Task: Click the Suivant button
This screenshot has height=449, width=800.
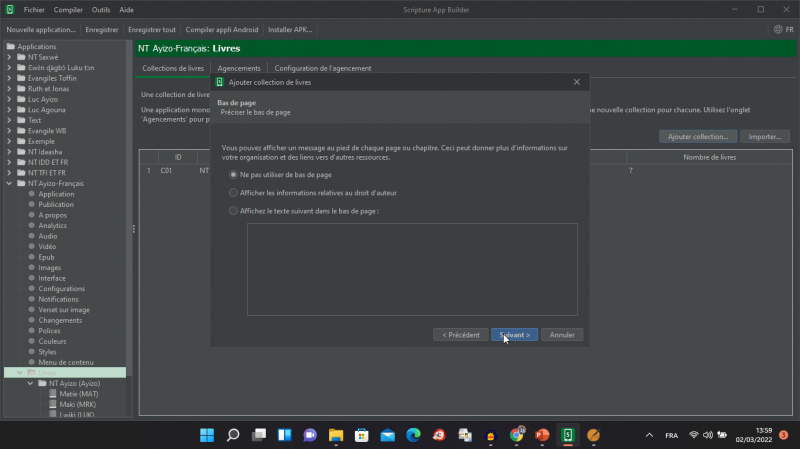Action: 514,335
